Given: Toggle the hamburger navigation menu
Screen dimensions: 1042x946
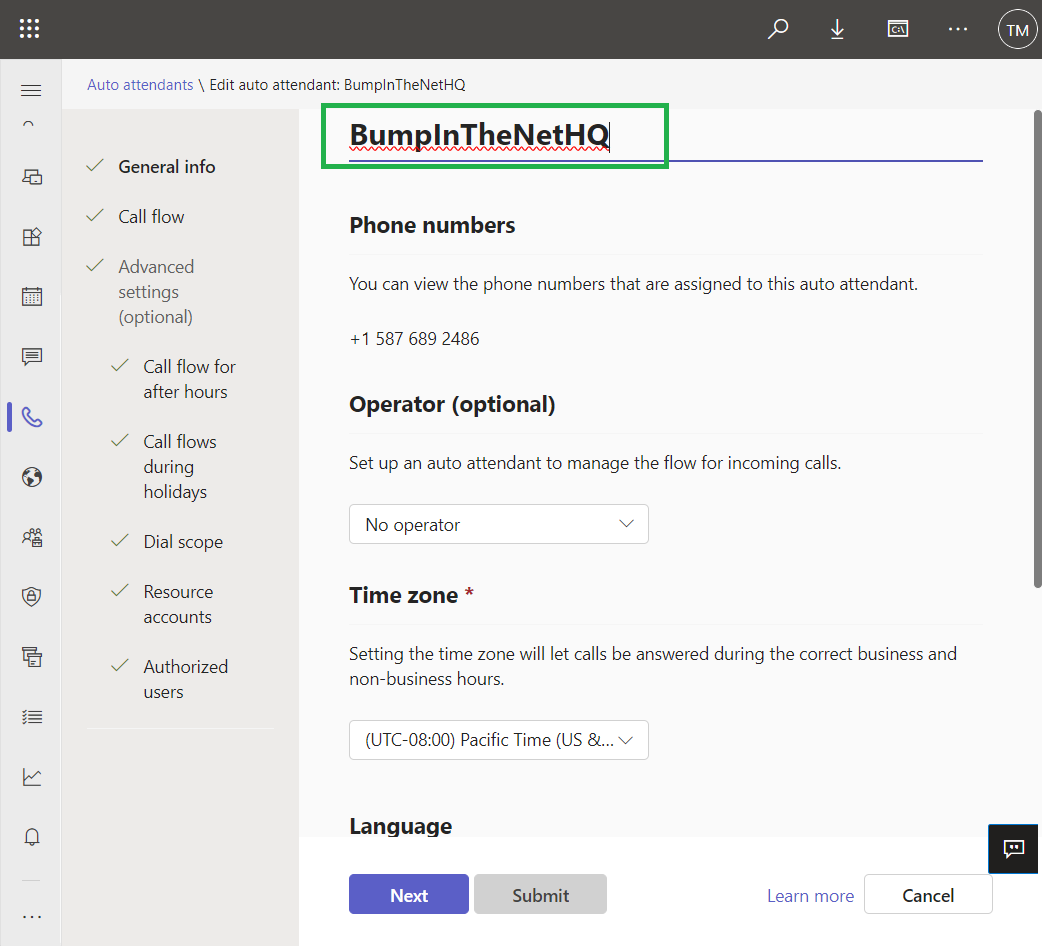Looking at the screenshot, I should tap(31, 91).
